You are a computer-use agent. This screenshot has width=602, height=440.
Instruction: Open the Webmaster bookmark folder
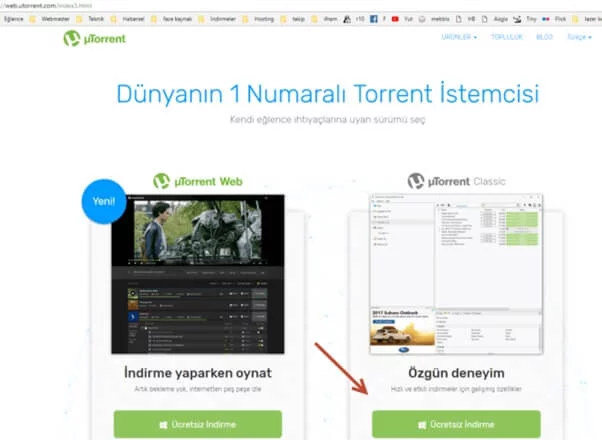(50, 19)
